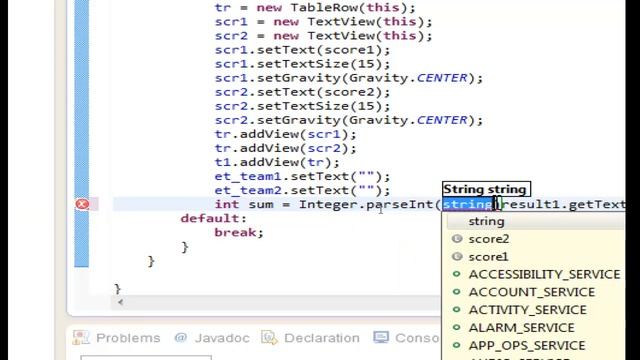Click 'et_team2.setText("");' line
The image size is (640, 360).
302,190
